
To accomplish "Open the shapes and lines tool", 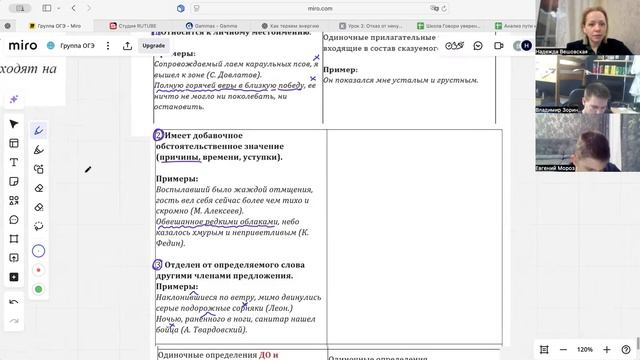I will click(x=14, y=200).
